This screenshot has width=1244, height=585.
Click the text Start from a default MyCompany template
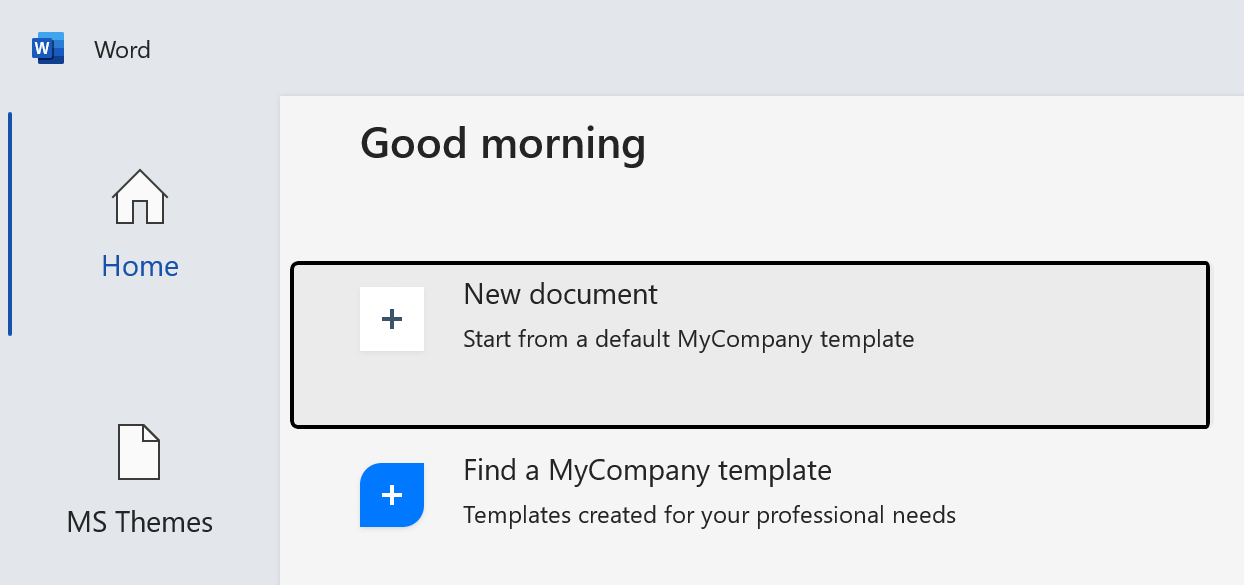point(688,339)
